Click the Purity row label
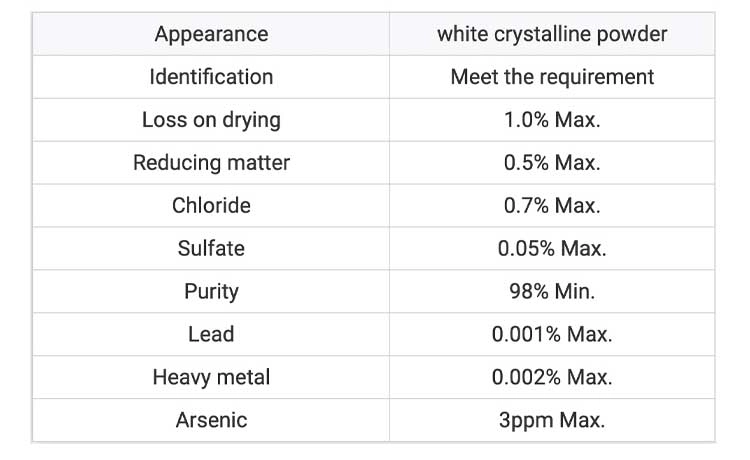The width and height of the screenshot is (750, 460). click(x=211, y=291)
